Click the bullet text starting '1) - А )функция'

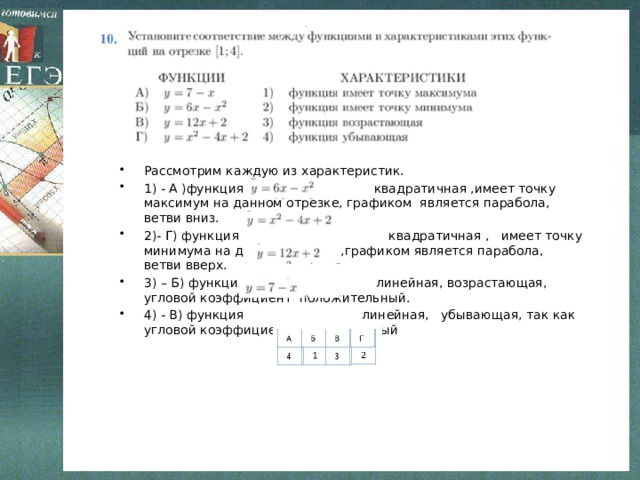(350, 203)
